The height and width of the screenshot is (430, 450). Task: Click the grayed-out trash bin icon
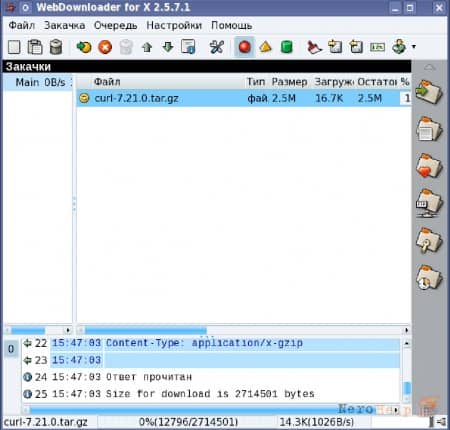126,47
